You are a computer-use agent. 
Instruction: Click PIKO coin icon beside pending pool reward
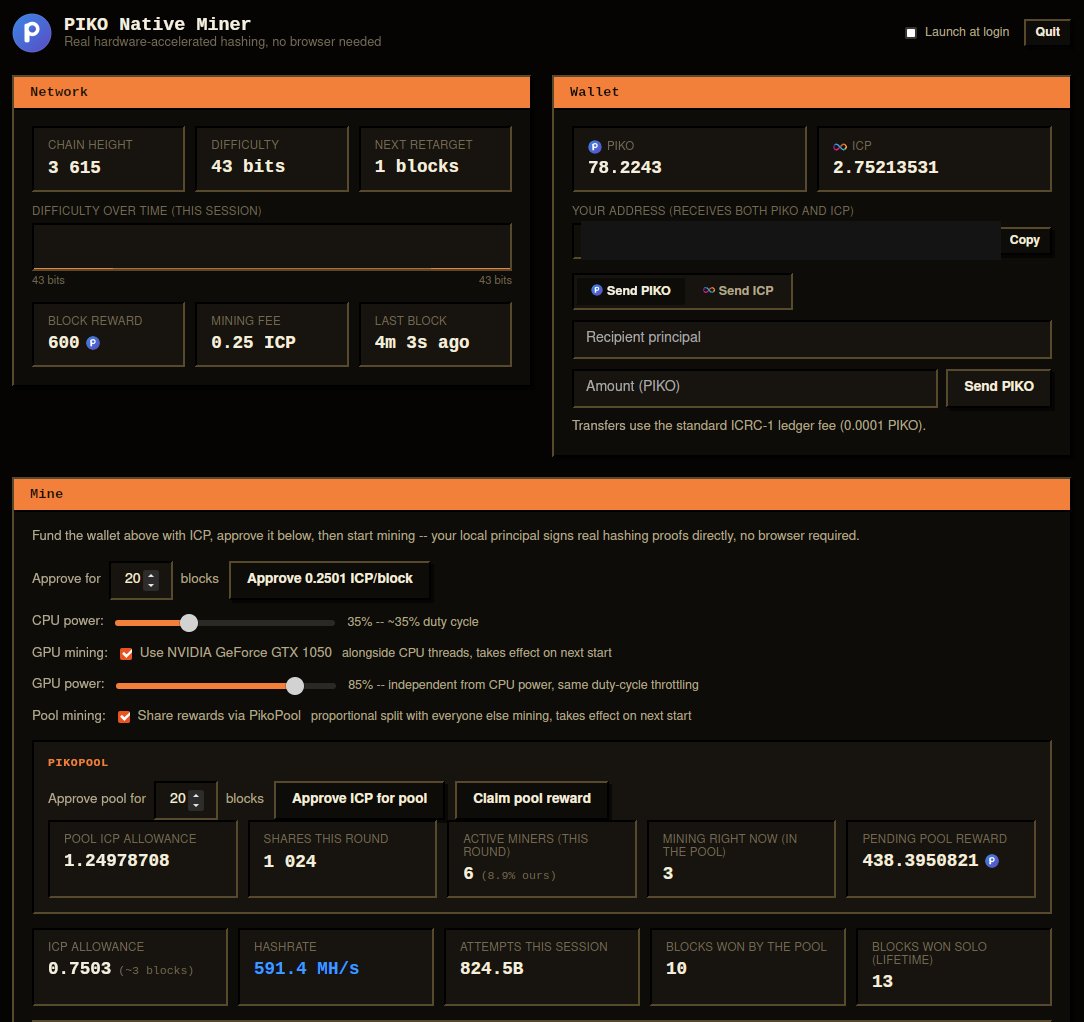point(992,861)
